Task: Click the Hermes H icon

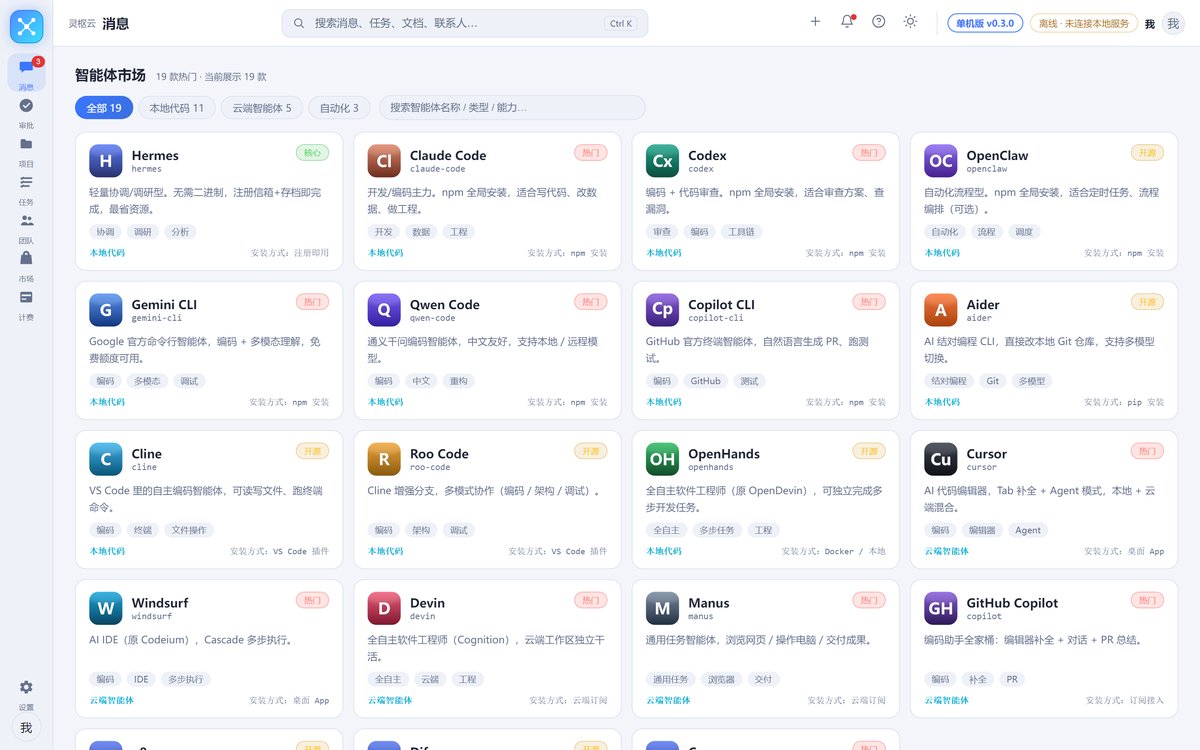Action: tap(106, 161)
